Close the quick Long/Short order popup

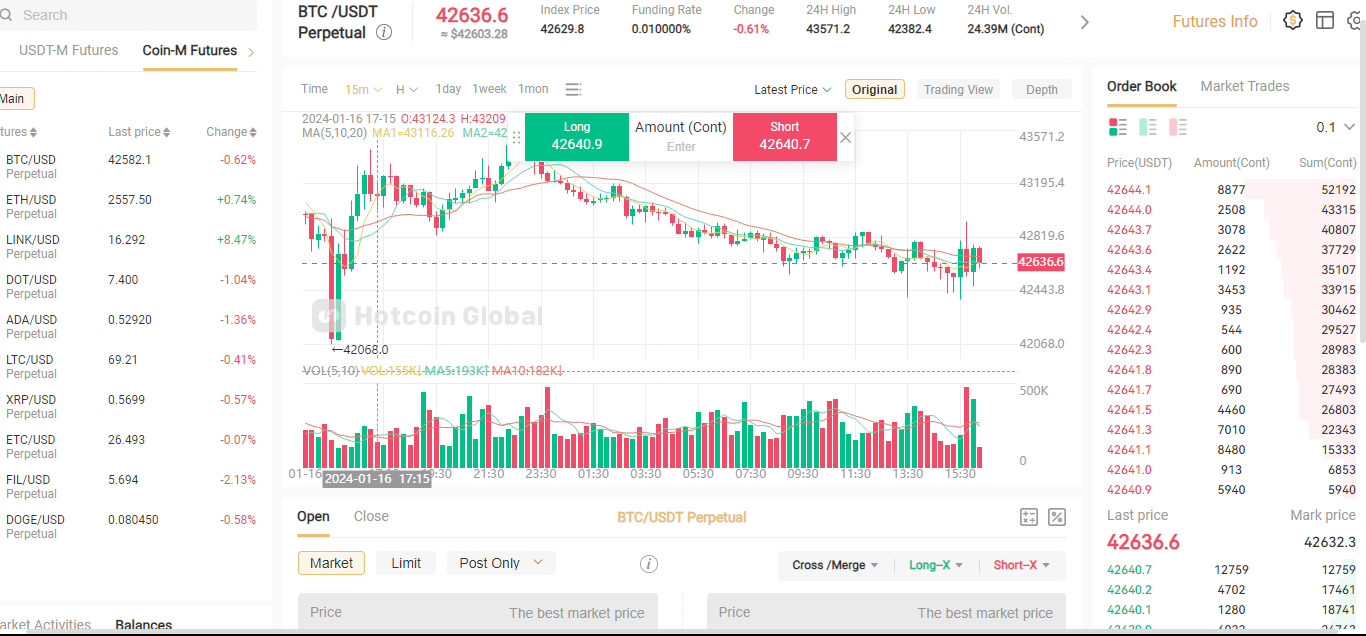846,138
